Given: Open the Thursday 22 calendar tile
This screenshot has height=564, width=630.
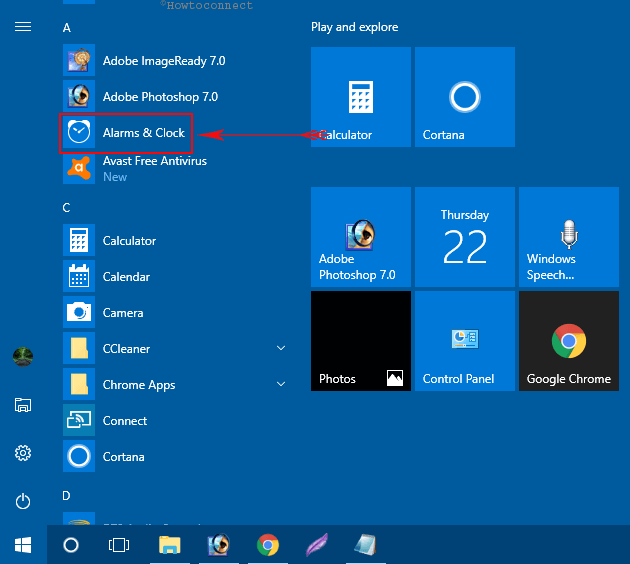Looking at the screenshot, I should click(x=465, y=237).
